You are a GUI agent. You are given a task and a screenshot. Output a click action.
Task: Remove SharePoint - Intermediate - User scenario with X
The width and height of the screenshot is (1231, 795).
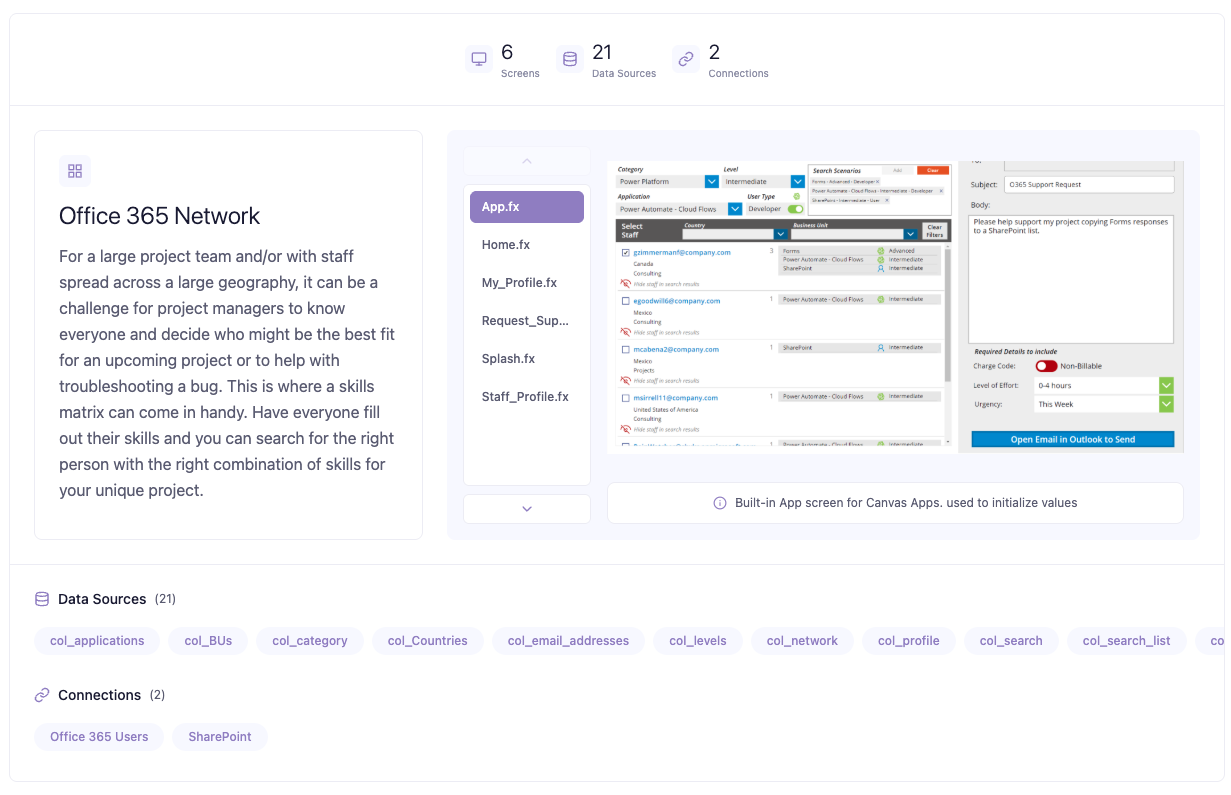coord(887,200)
